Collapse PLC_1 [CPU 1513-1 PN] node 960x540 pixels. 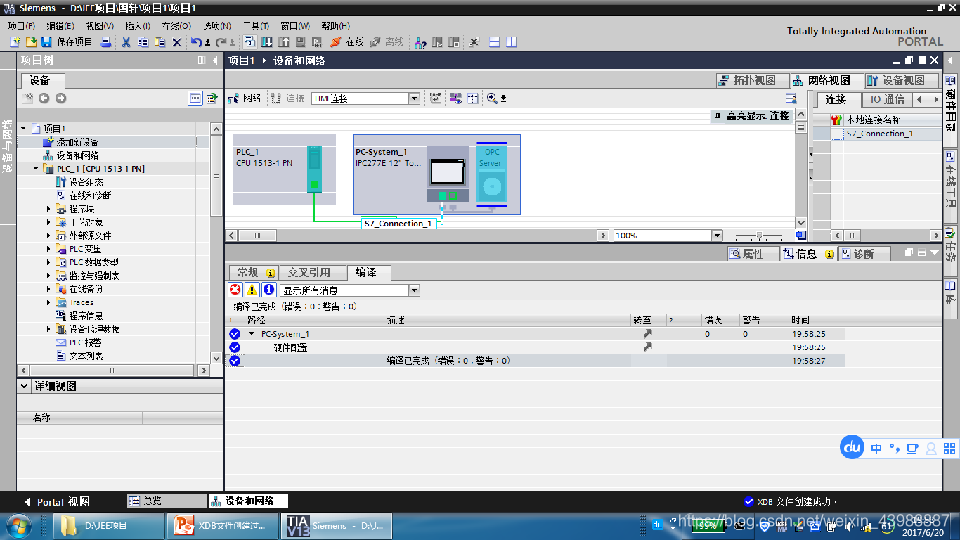pyautogui.click(x=36, y=168)
